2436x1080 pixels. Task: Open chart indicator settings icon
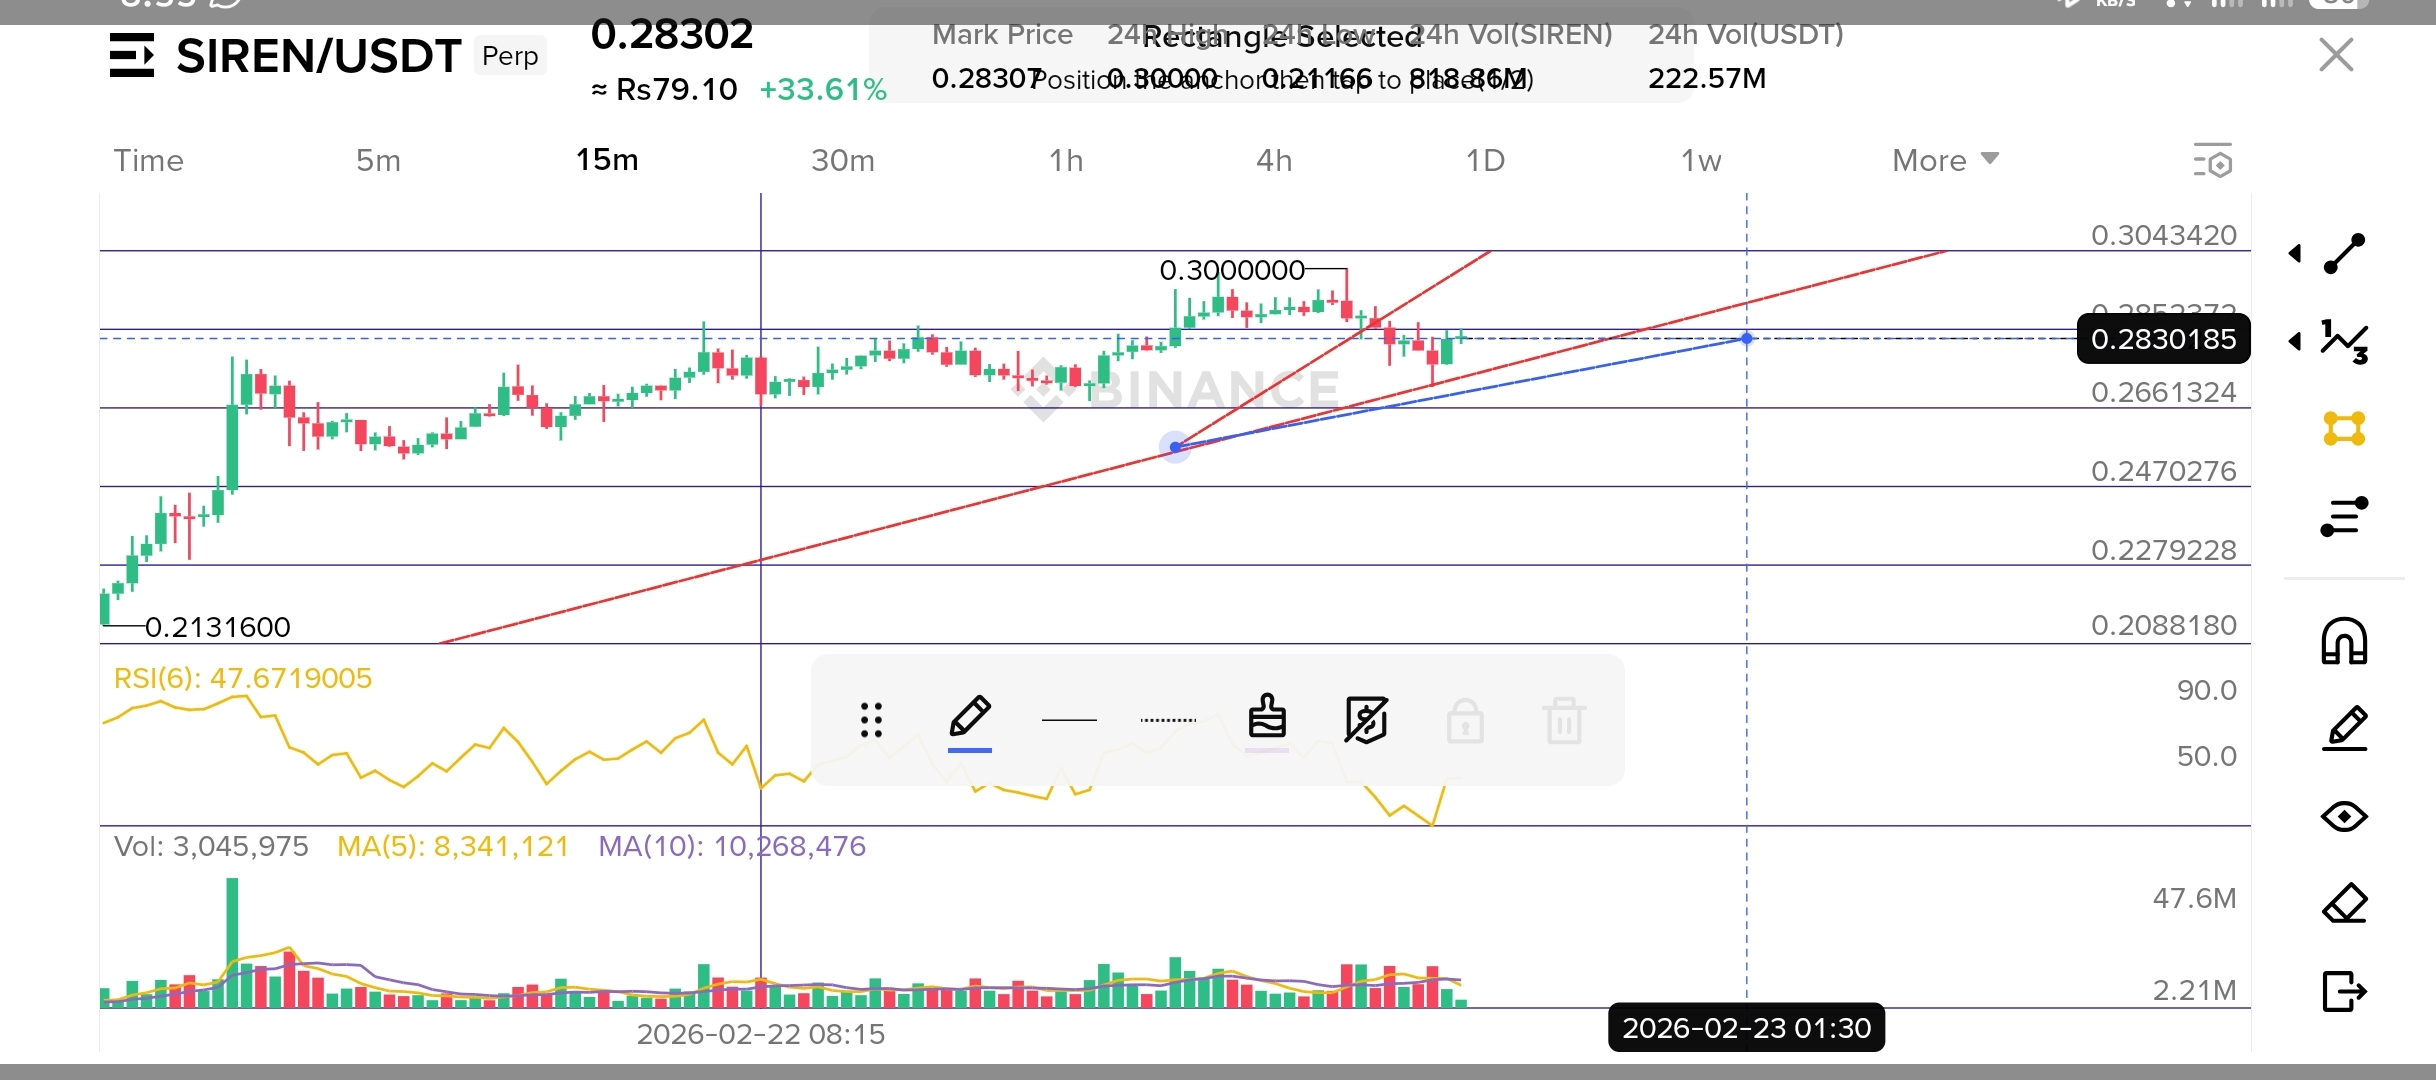2213,161
